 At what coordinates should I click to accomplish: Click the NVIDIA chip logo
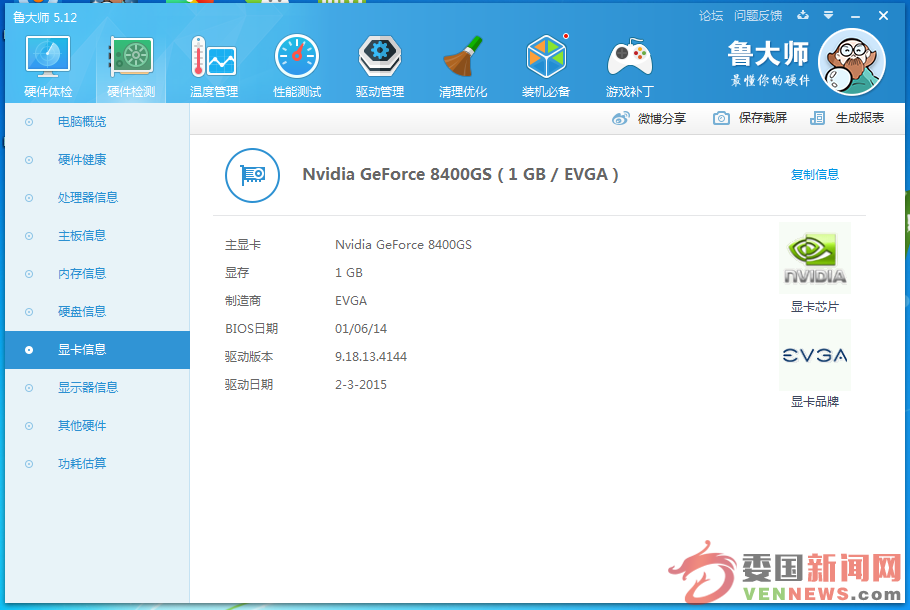coord(815,258)
